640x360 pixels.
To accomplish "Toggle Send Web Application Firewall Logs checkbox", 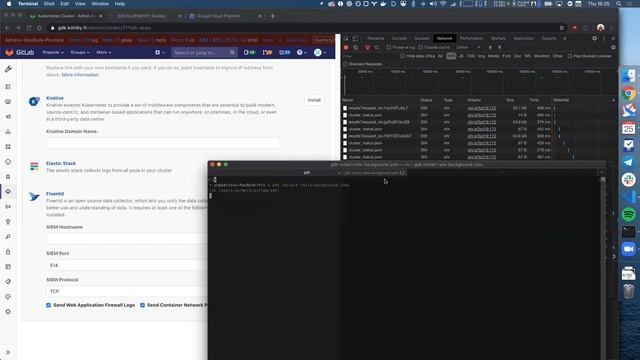I will [x=49, y=305].
